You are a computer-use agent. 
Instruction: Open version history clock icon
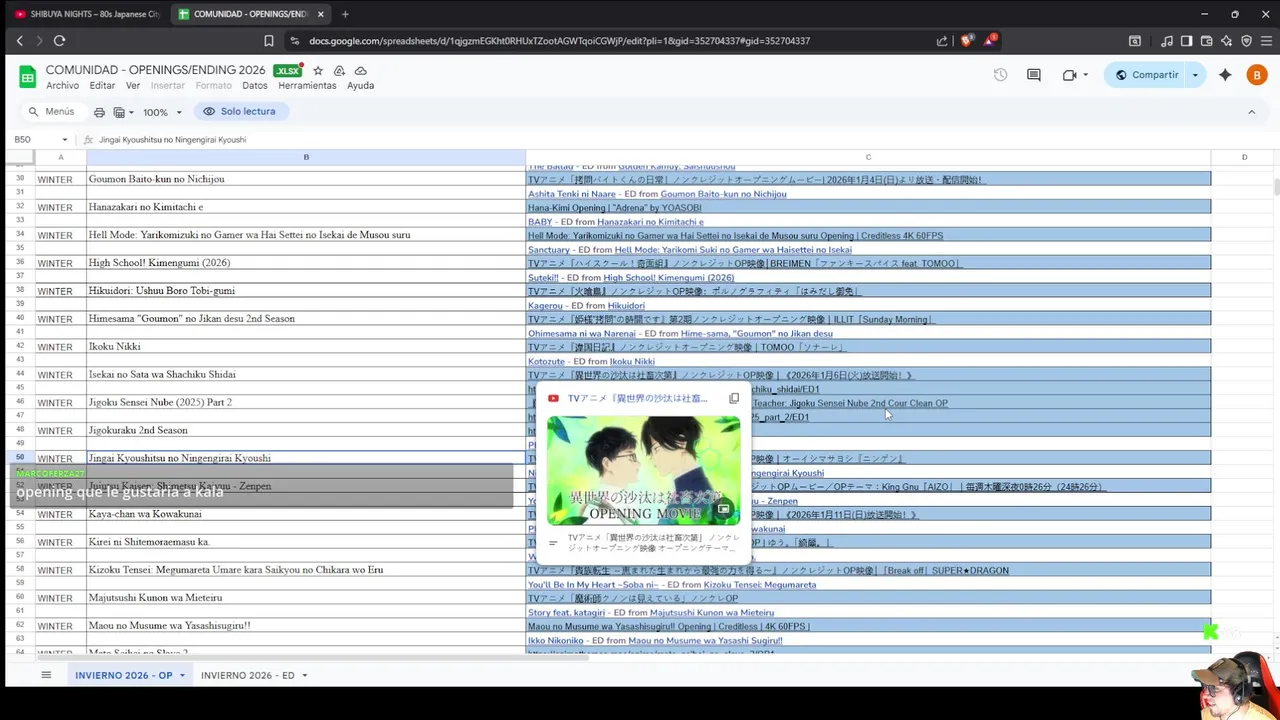point(1000,75)
